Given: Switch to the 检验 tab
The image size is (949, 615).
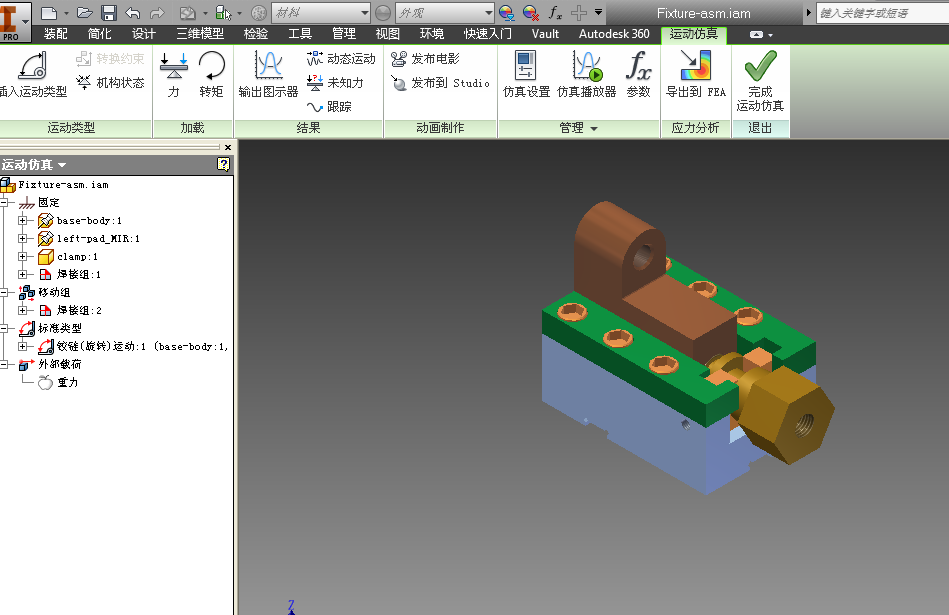Looking at the screenshot, I should pos(255,34).
